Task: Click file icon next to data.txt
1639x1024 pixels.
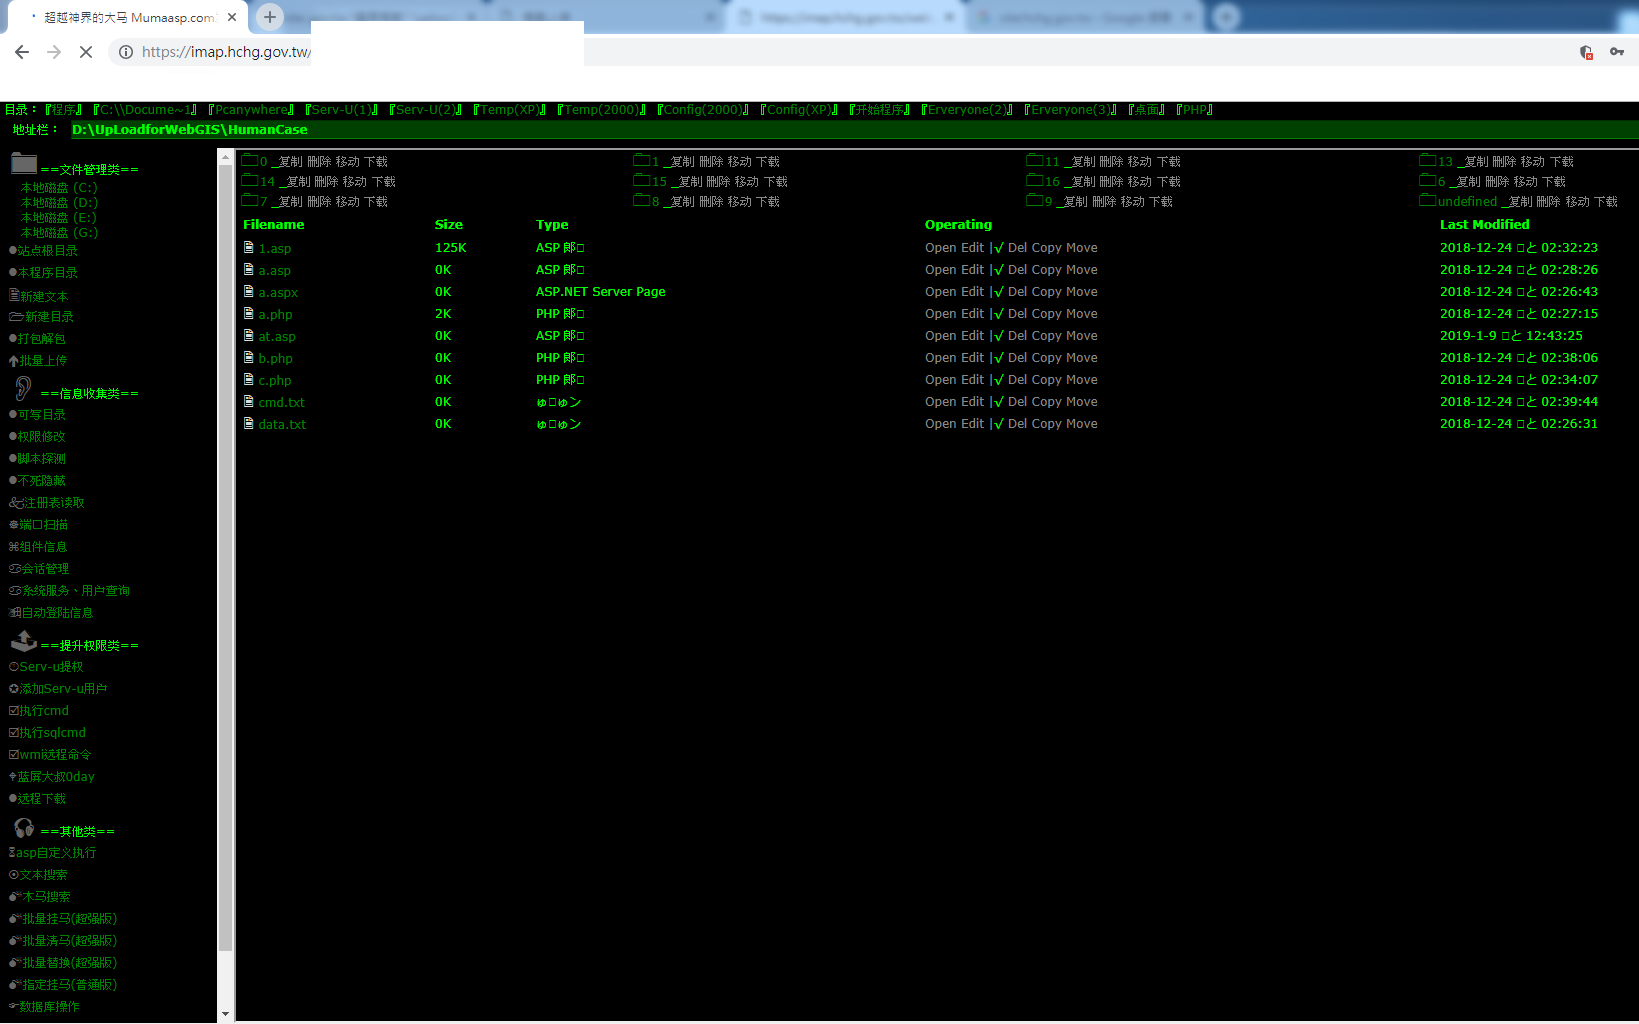Action: tap(249, 423)
